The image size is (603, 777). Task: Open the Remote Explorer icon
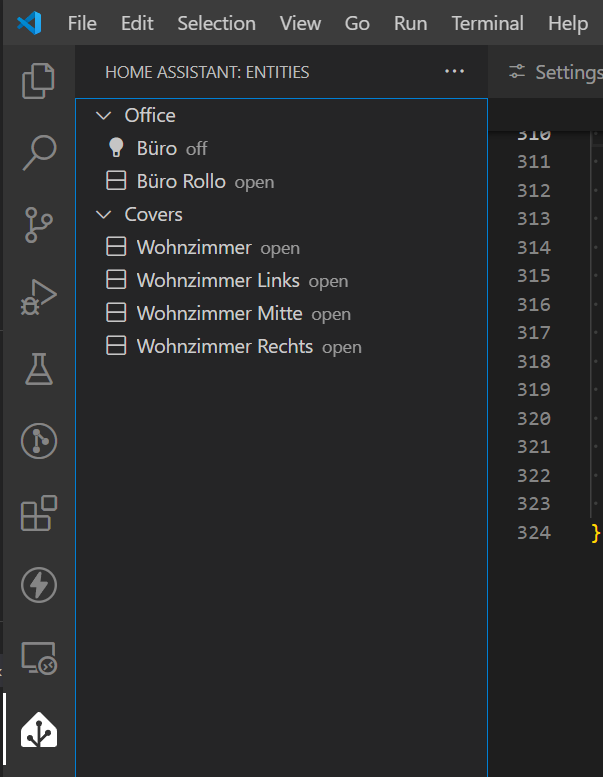(39, 658)
